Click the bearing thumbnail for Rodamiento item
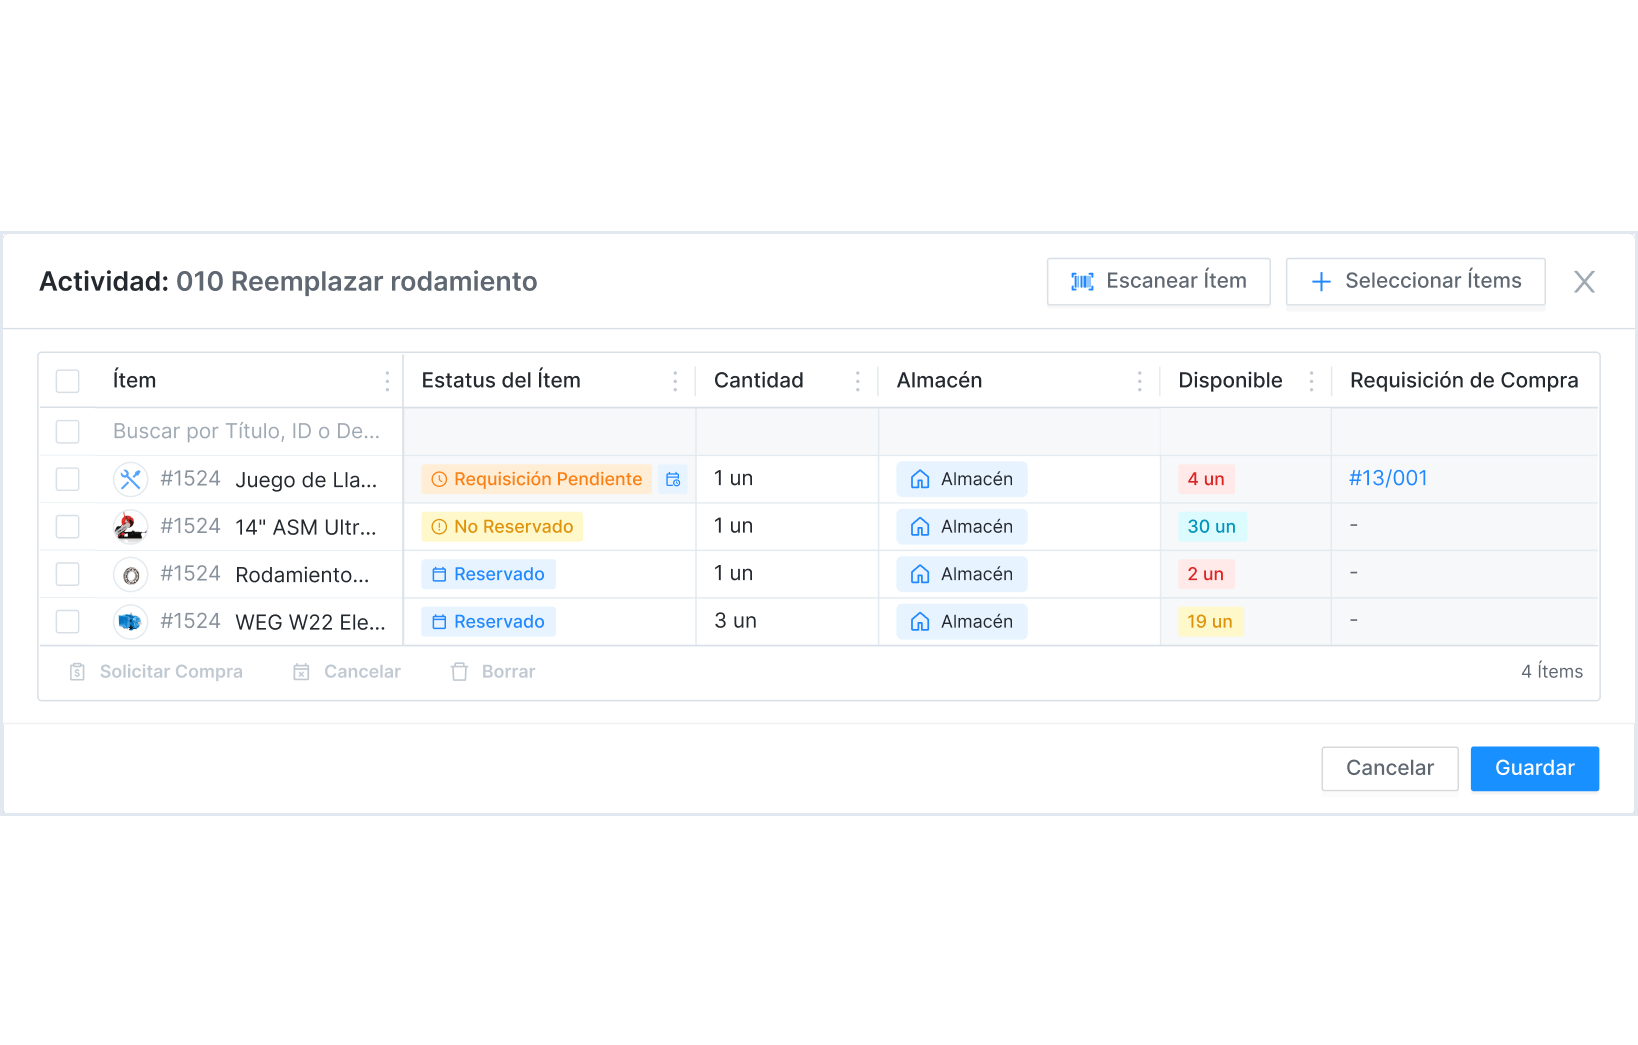Image resolution: width=1638 pixels, height=1045 pixels. tap(130, 575)
